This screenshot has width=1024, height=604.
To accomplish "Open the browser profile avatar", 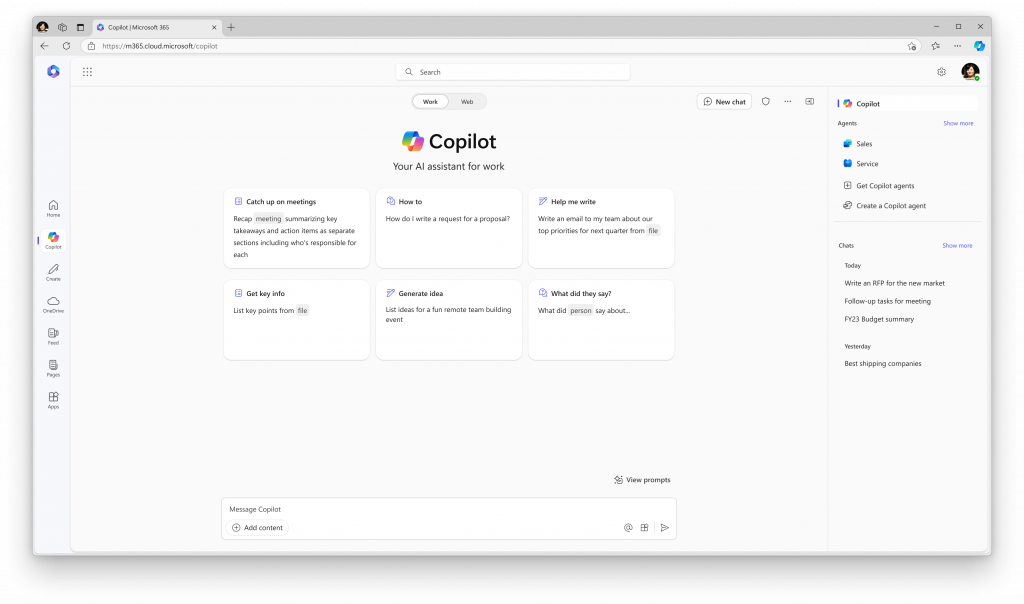I will point(42,27).
